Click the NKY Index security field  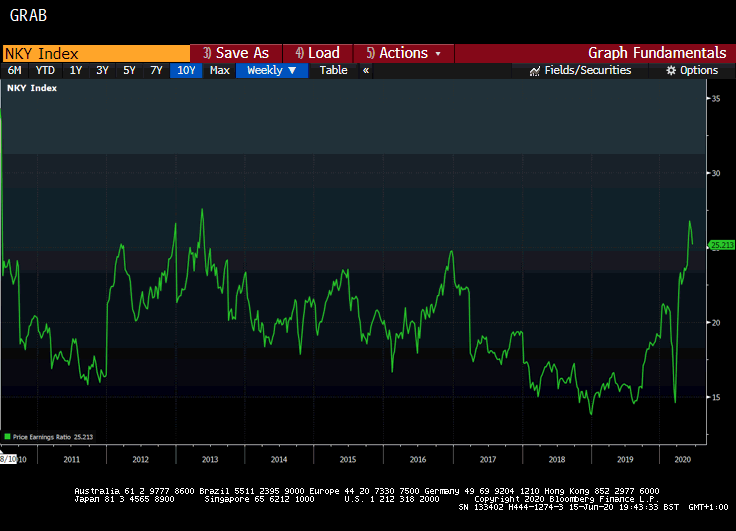tap(95, 53)
